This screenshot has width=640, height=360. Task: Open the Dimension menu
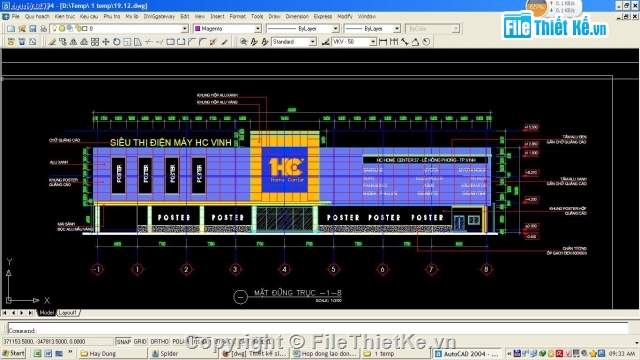pyautogui.click(x=297, y=16)
